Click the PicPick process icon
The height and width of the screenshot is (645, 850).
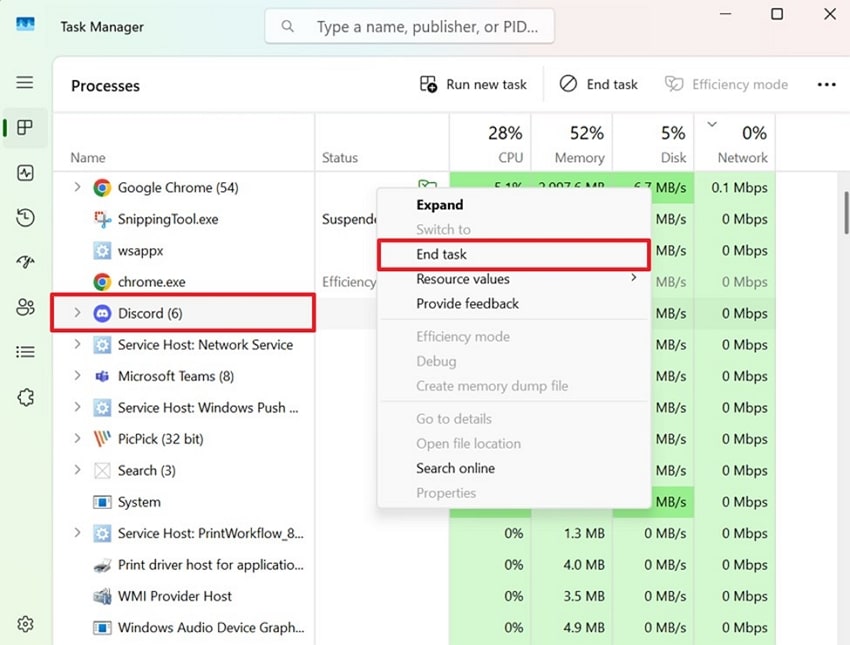pyautogui.click(x=102, y=438)
